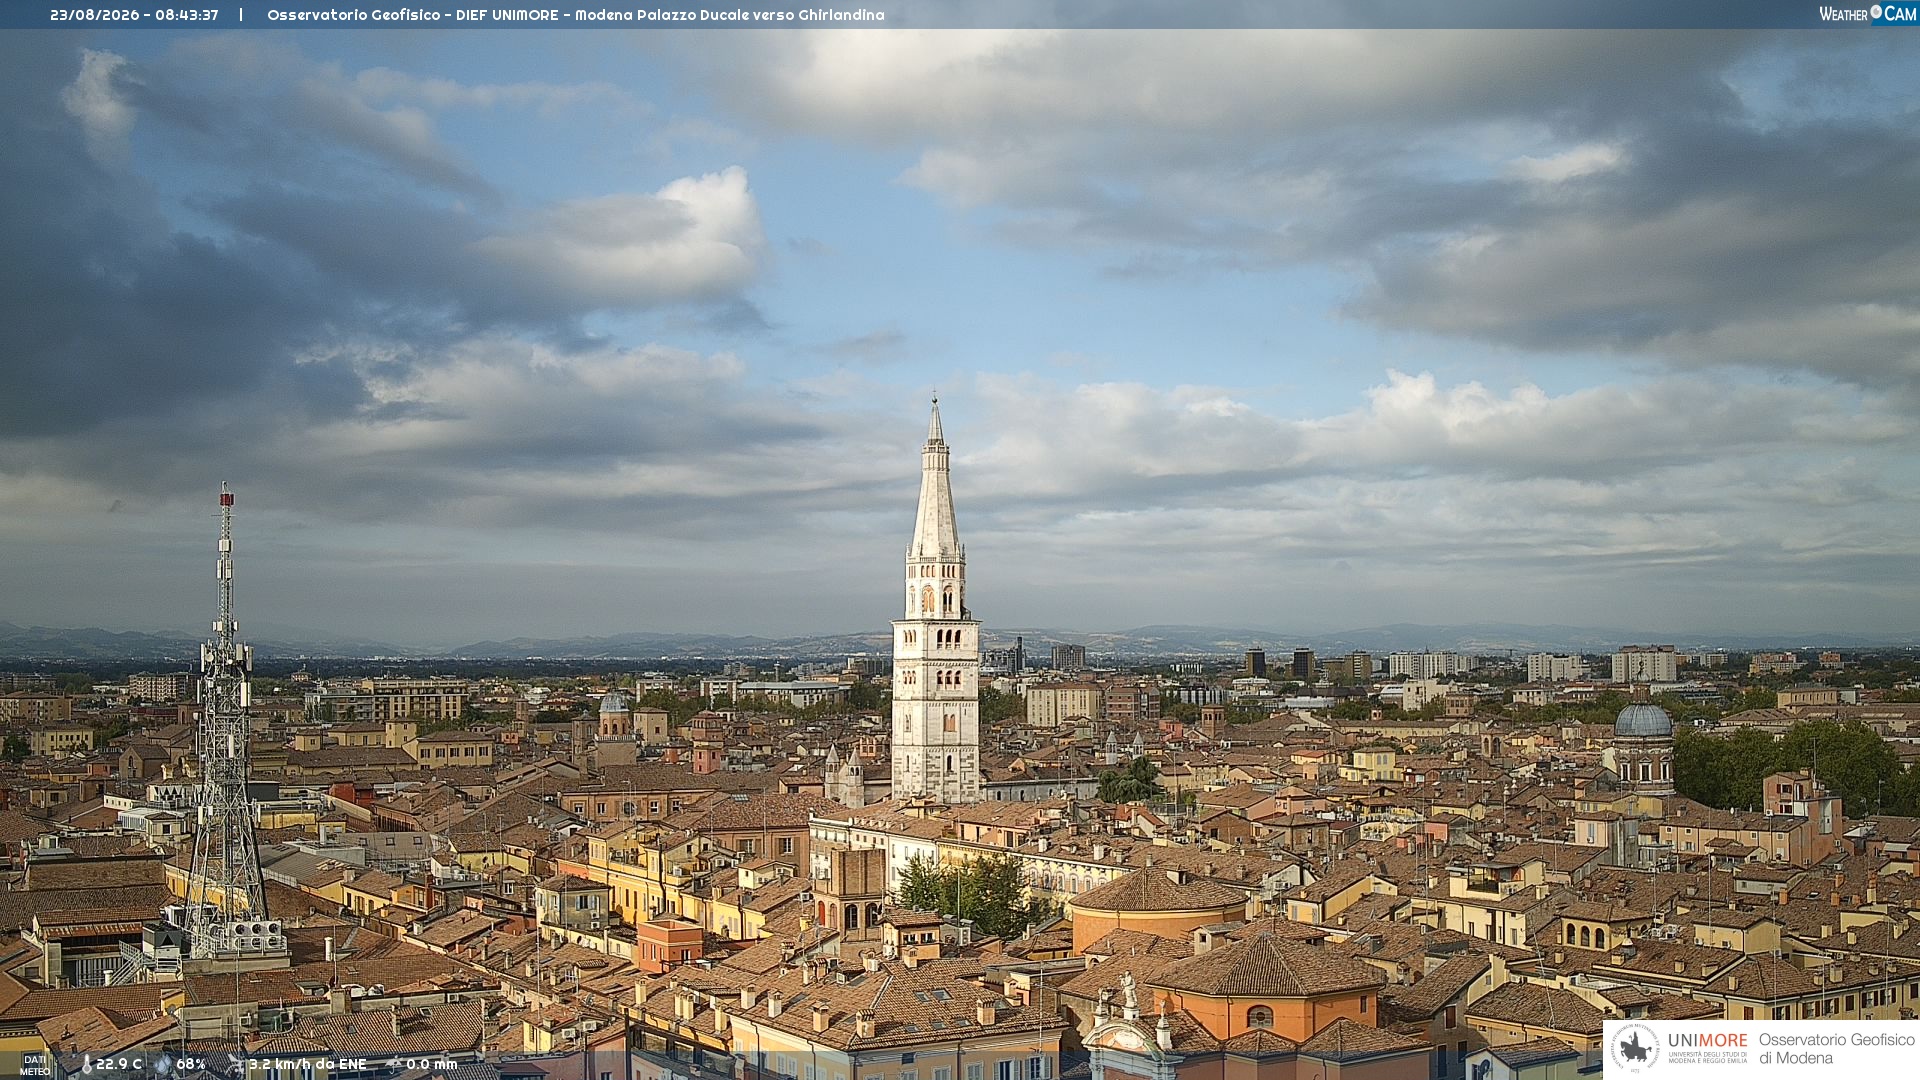This screenshot has height=1080, width=1920.
Task: Click the UNIMORE horseman seal emblem
Action: click(1635, 1048)
